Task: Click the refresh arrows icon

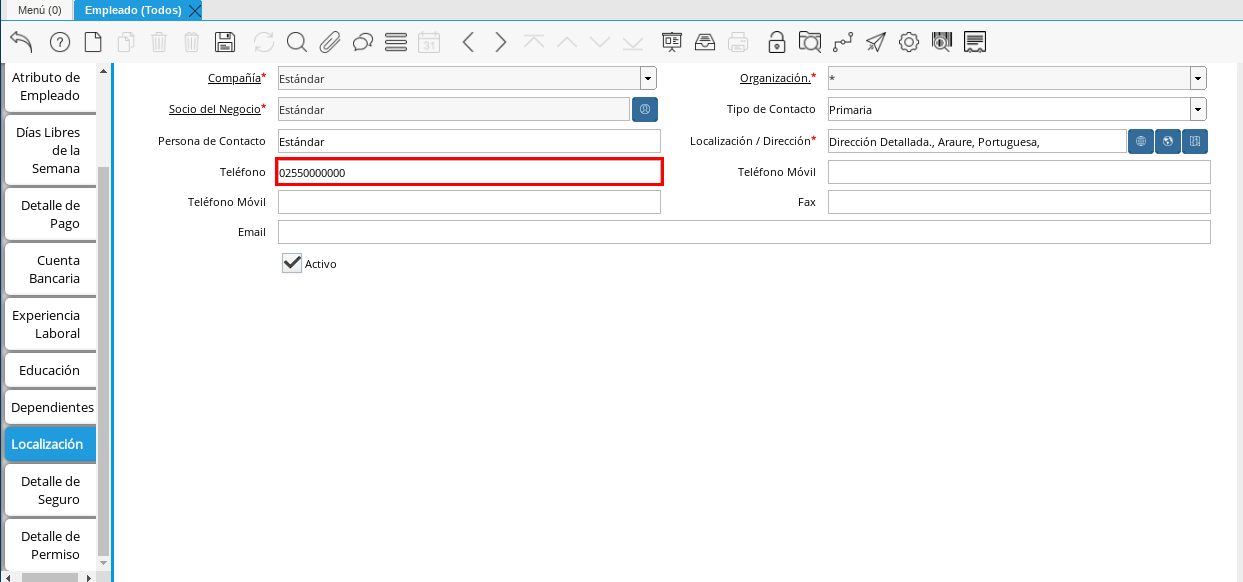Action: coord(264,42)
